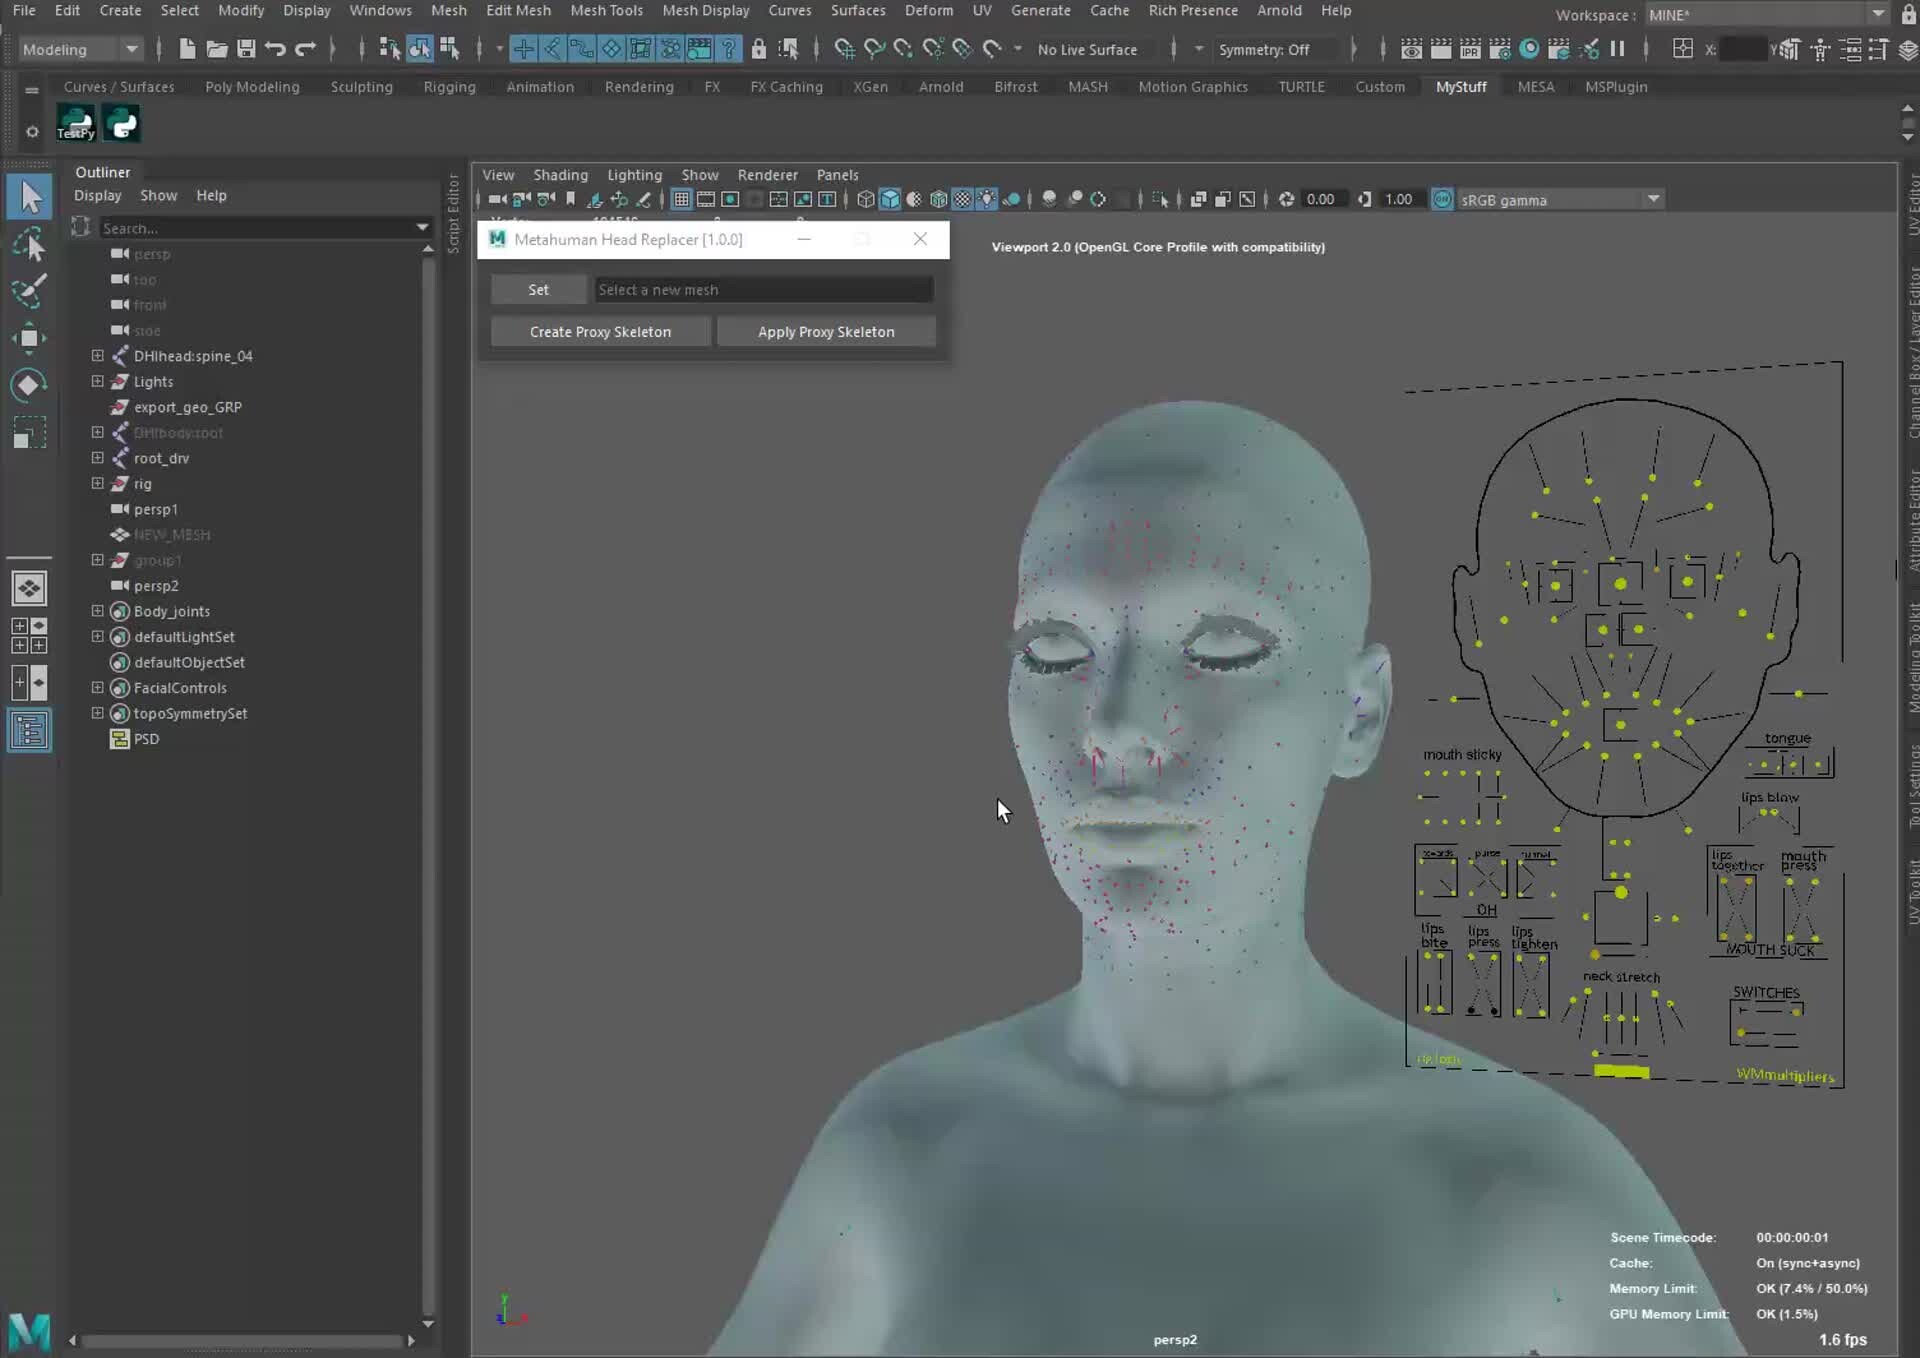Select the Rotate tool
This screenshot has height=1358, width=1920.
29,385
